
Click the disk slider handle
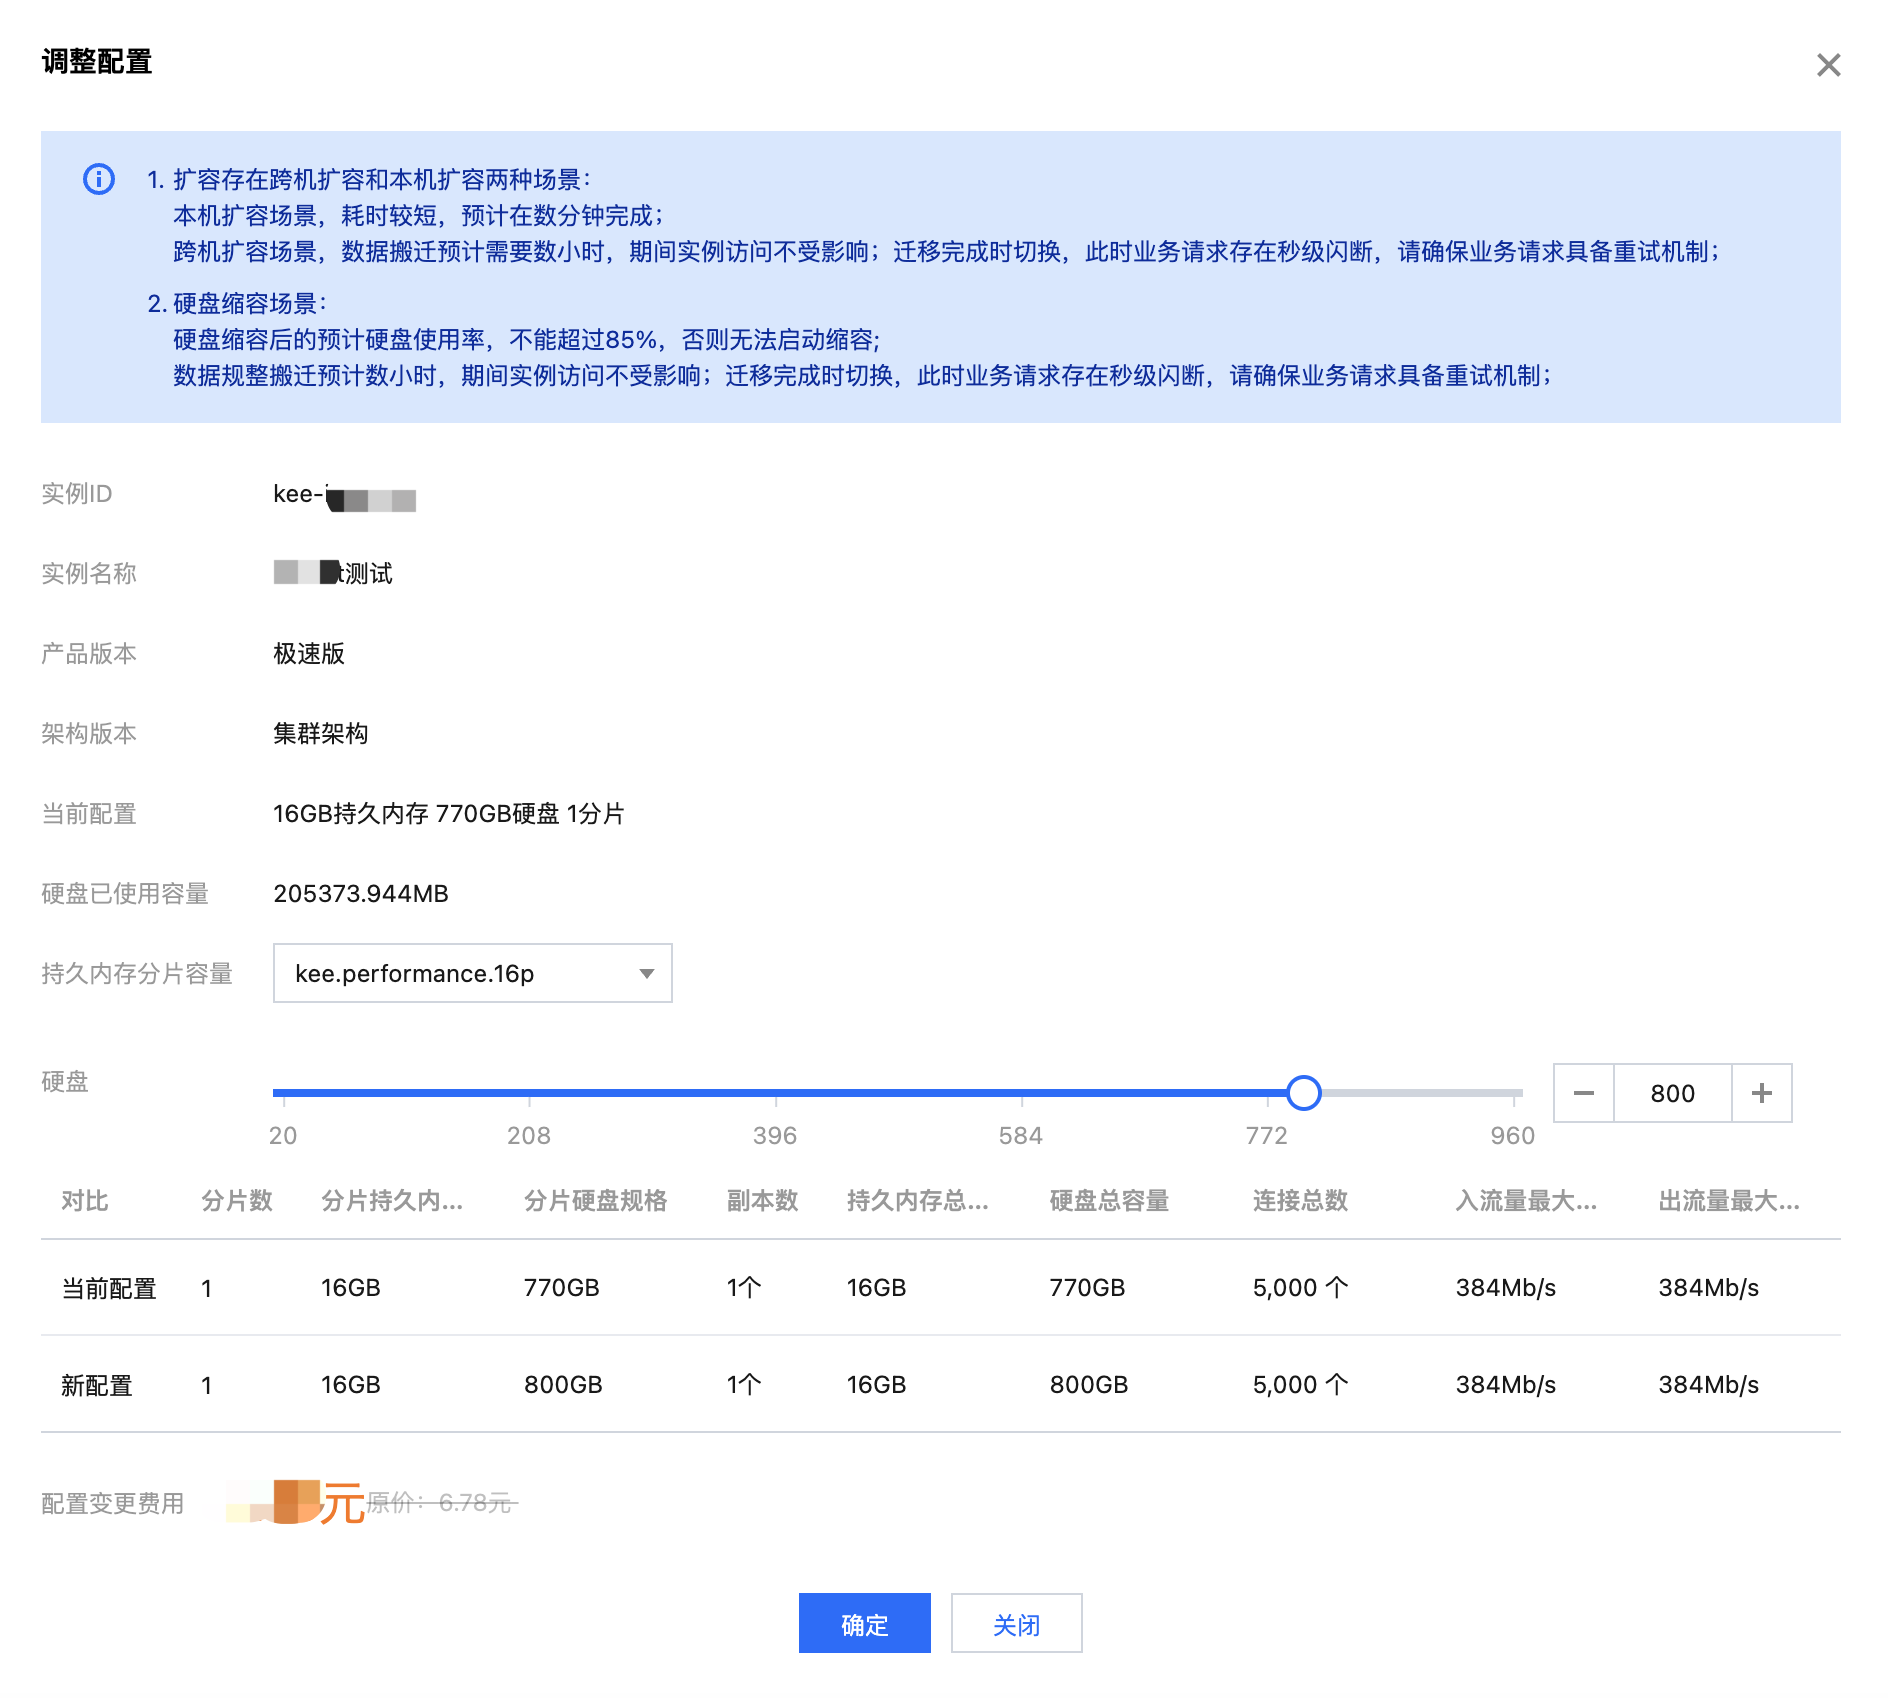(1303, 1093)
